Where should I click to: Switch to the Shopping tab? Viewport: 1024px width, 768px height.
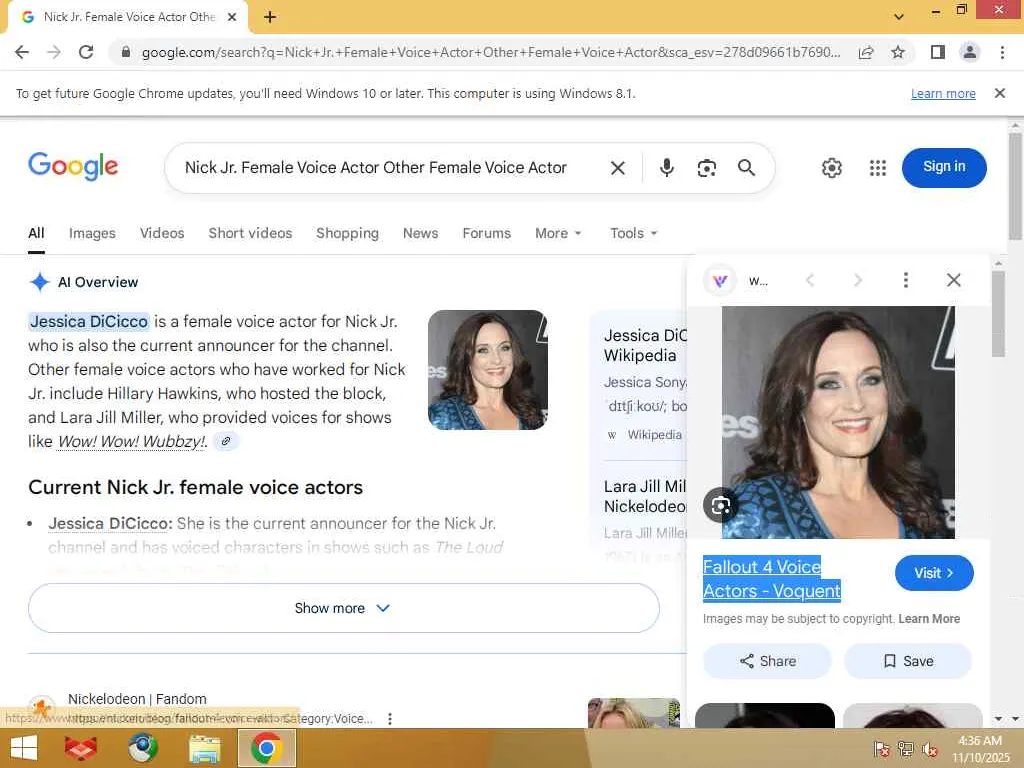coord(347,233)
